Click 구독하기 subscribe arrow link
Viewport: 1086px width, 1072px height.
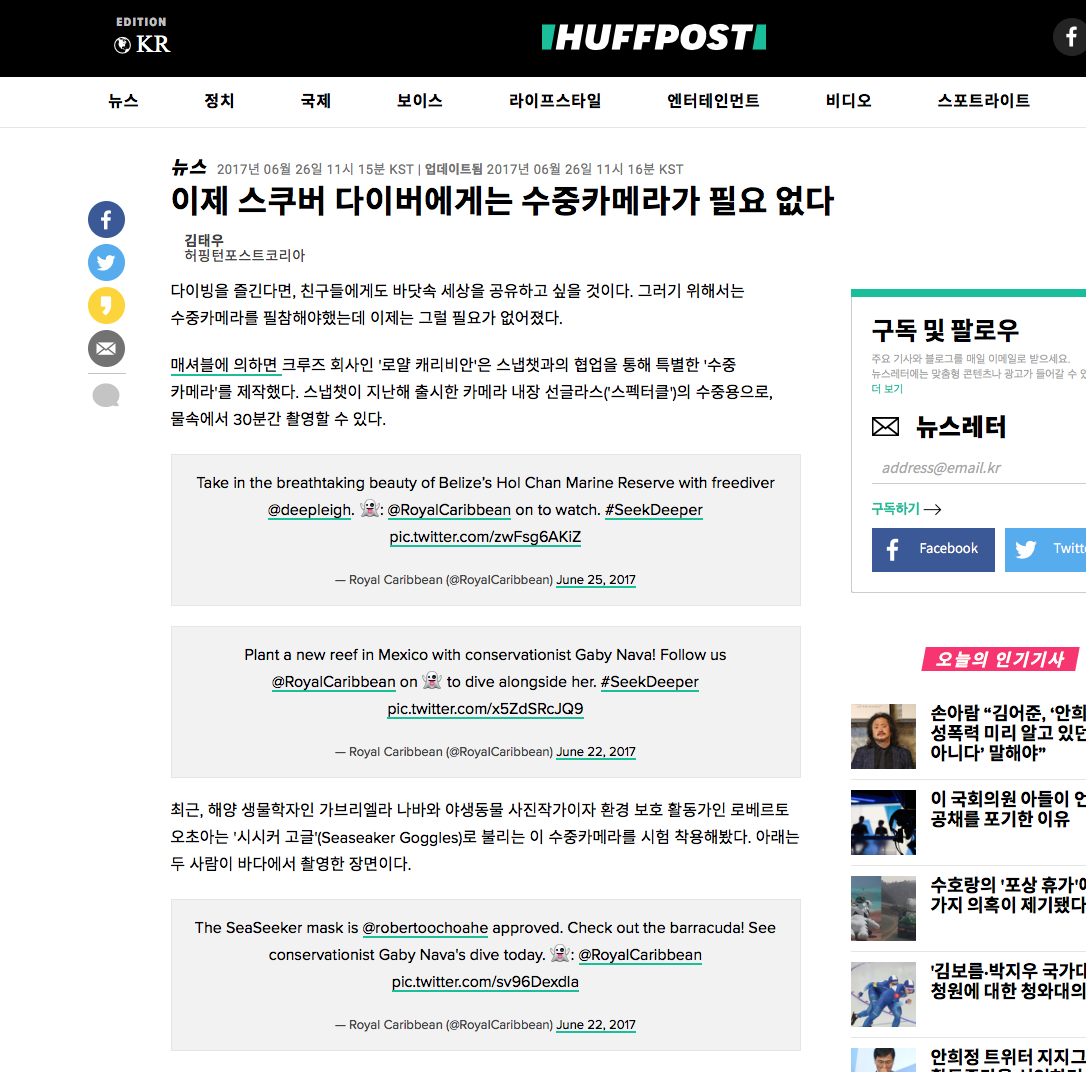pyautogui.click(x=906, y=509)
